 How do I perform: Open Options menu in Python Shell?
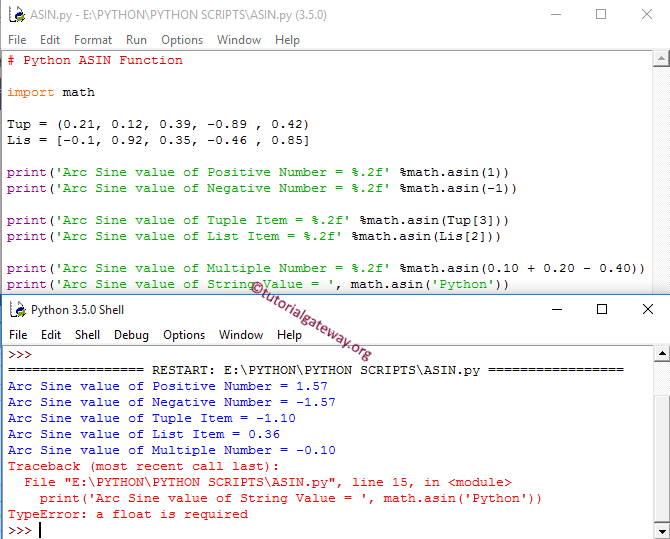click(x=184, y=335)
